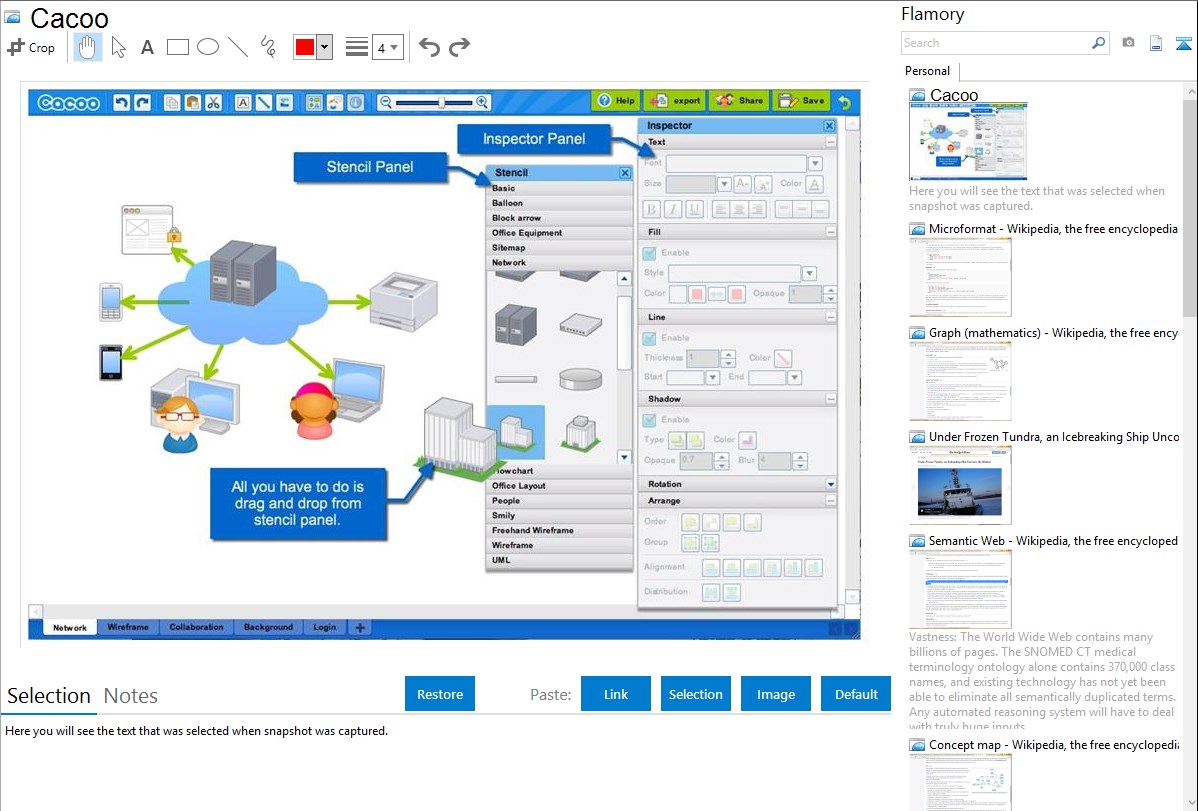Expand the People stencil category

559,501
